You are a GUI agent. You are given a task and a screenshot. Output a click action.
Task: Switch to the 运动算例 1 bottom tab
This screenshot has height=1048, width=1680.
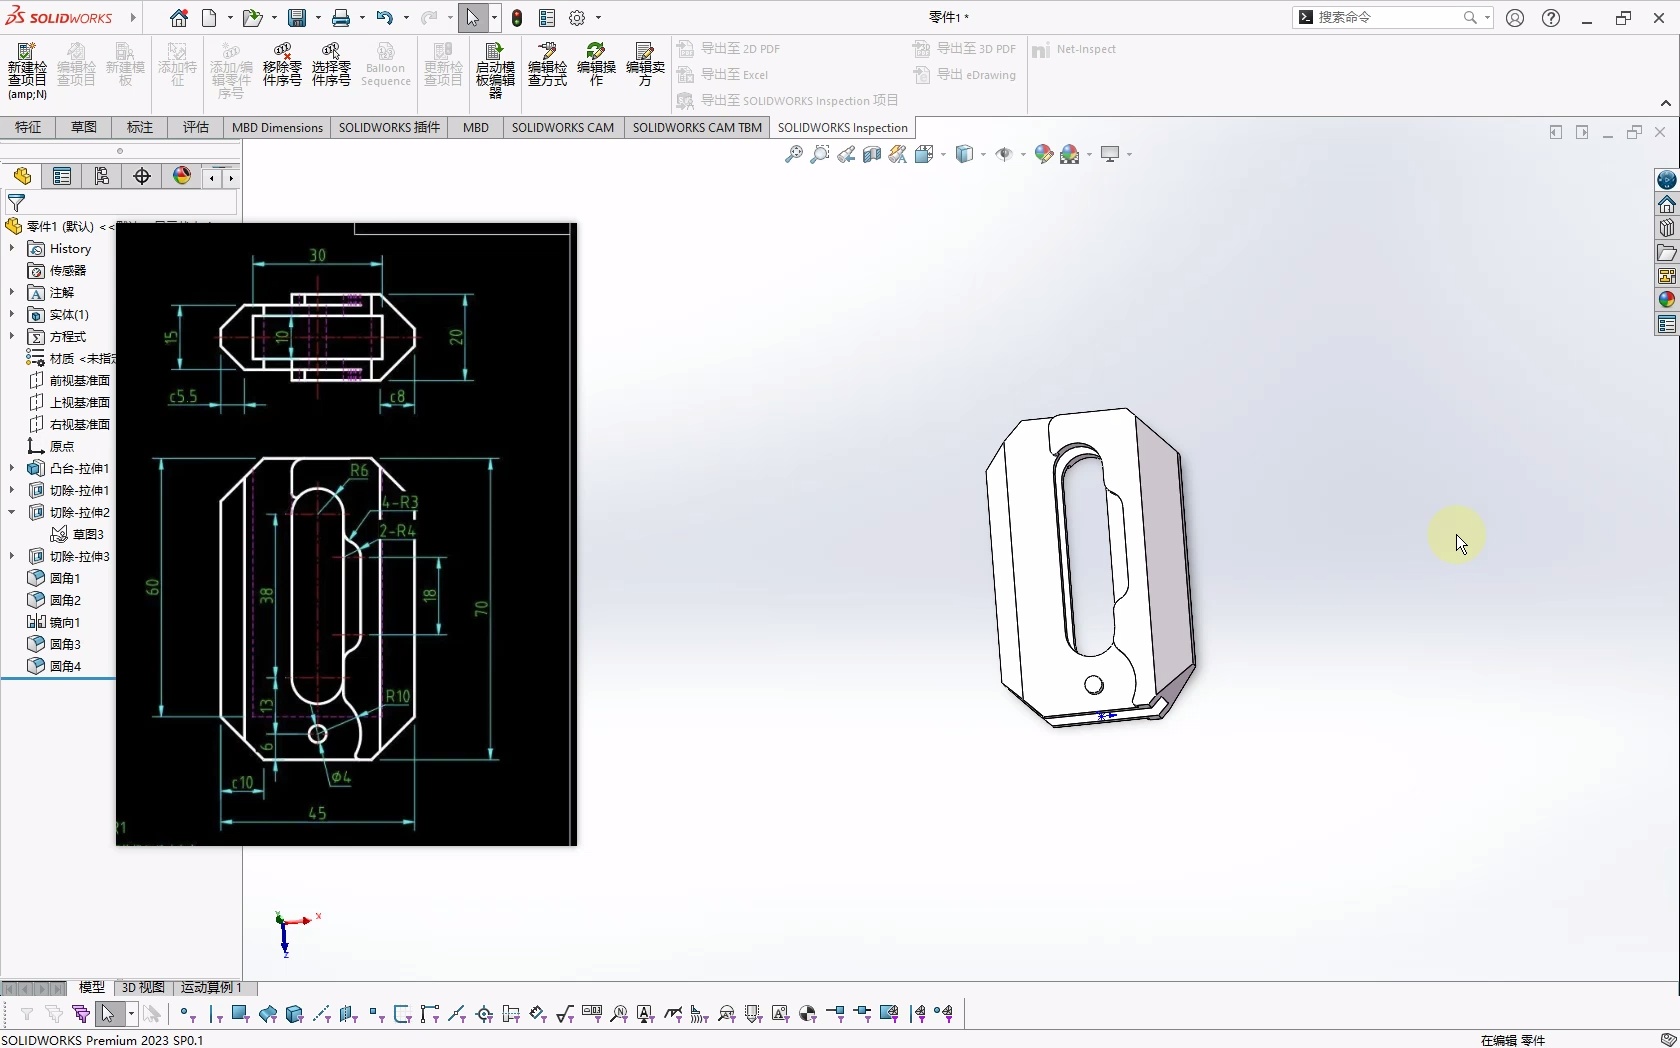point(211,987)
